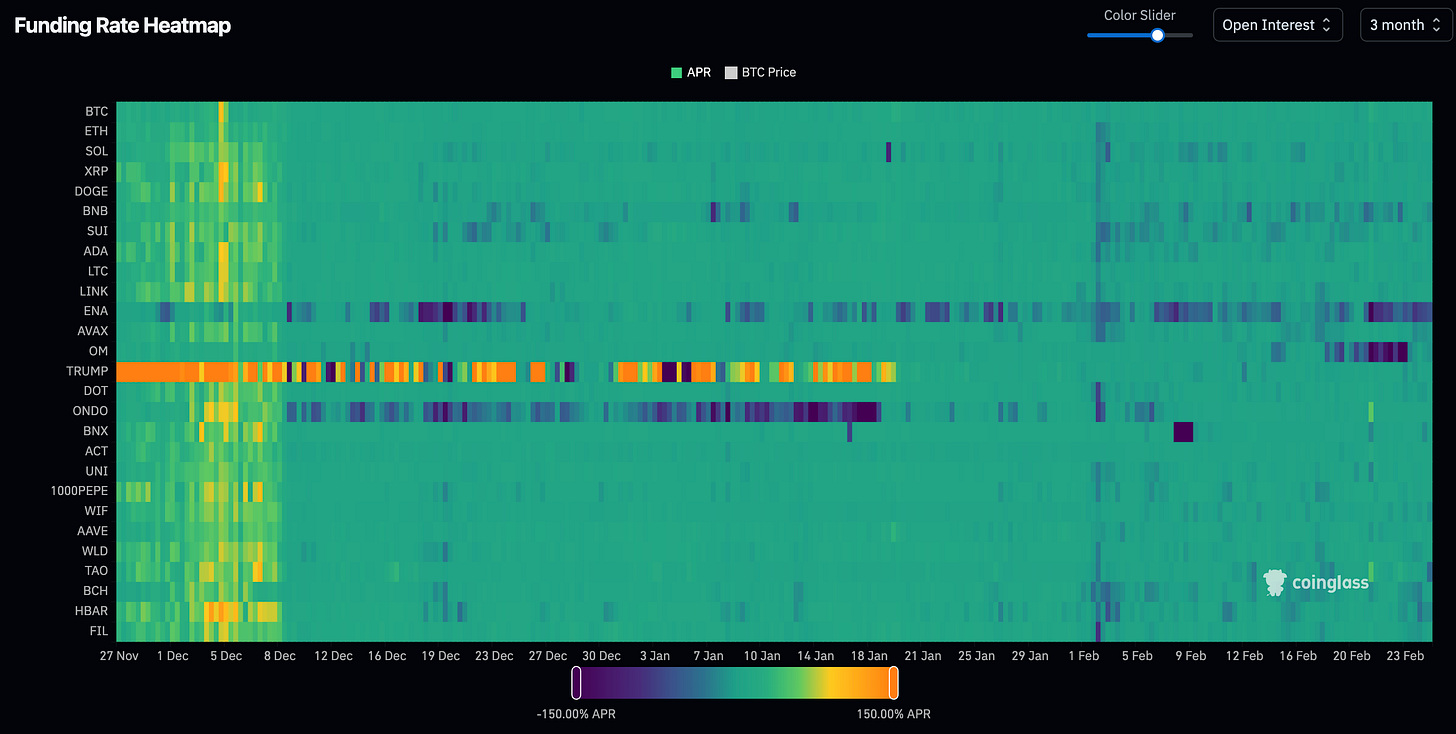Open the Open Interest dropdown
1456x734 pixels.
click(1278, 25)
